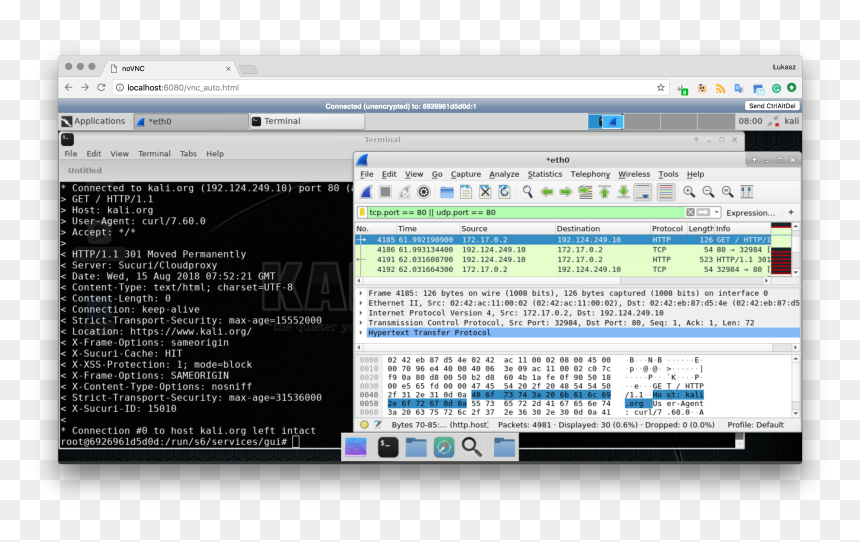Click Profile: Default in status bar
The width and height of the screenshot is (860, 542).
[x=755, y=425]
